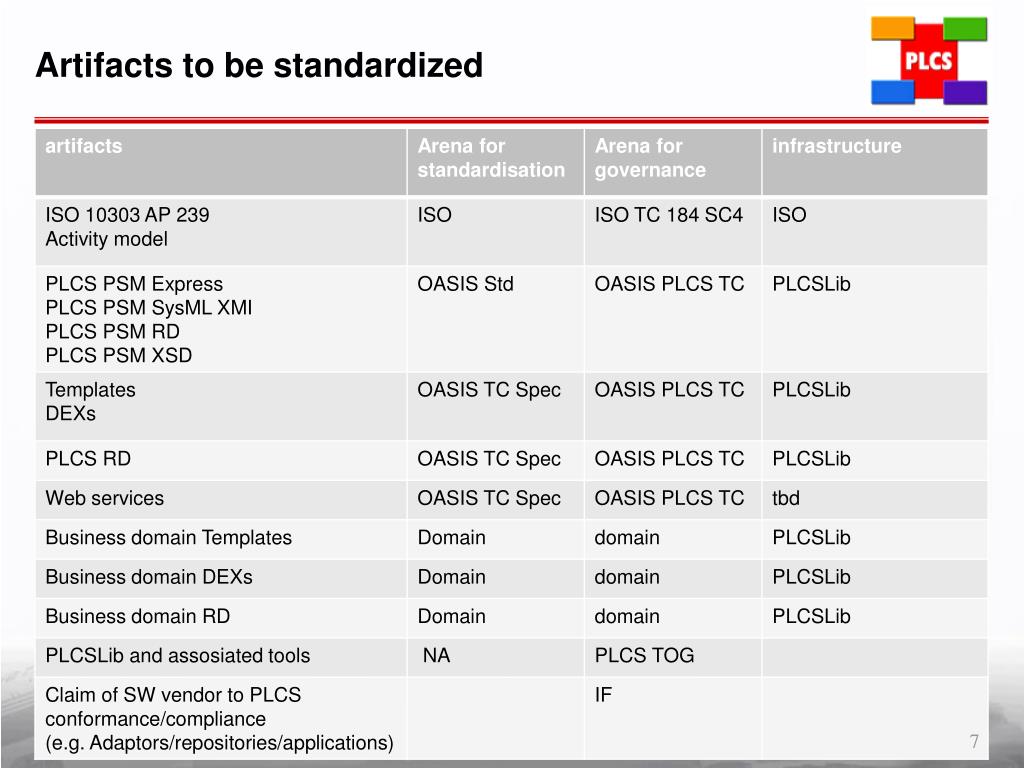Image resolution: width=1024 pixels, height=768 pixels.
Task: Click the "Templates" line above DEXs
Action: tap(90, 390)
